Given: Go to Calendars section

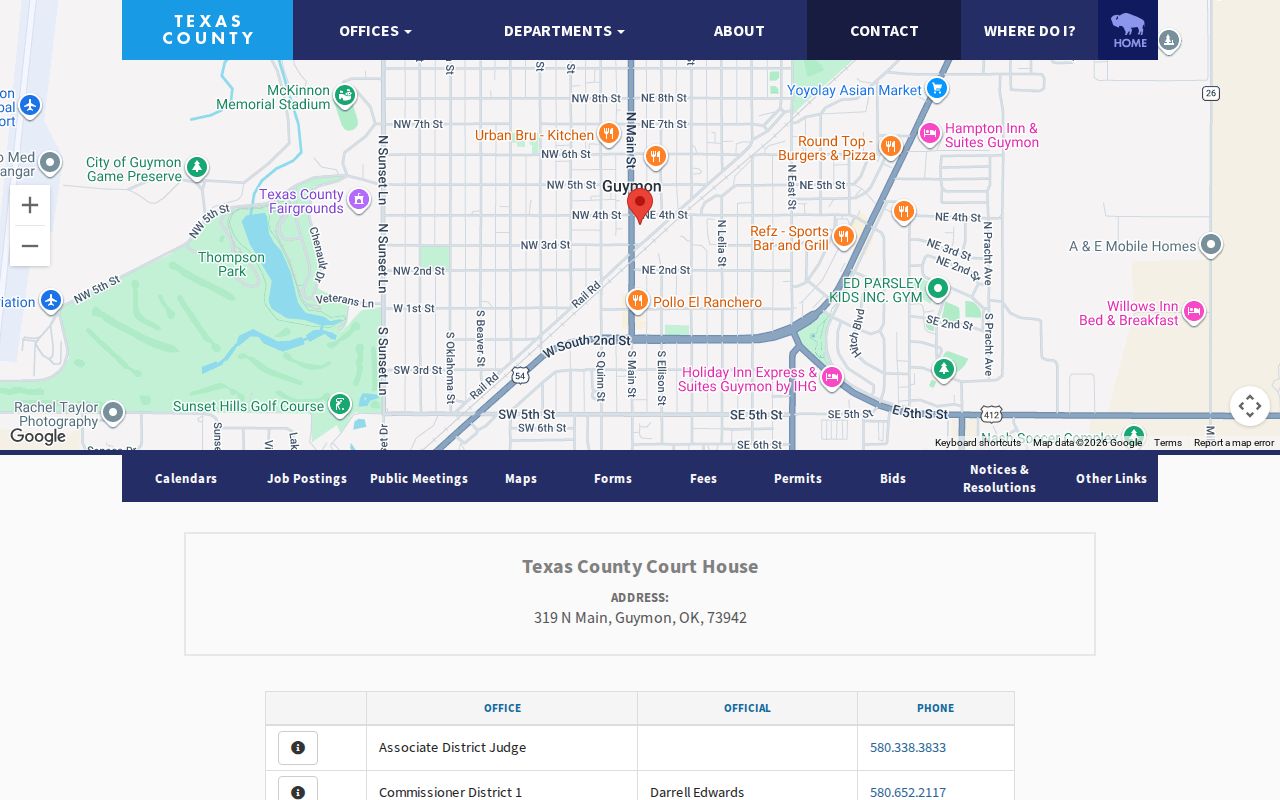Looking at the screenshot, I should 186,478.
